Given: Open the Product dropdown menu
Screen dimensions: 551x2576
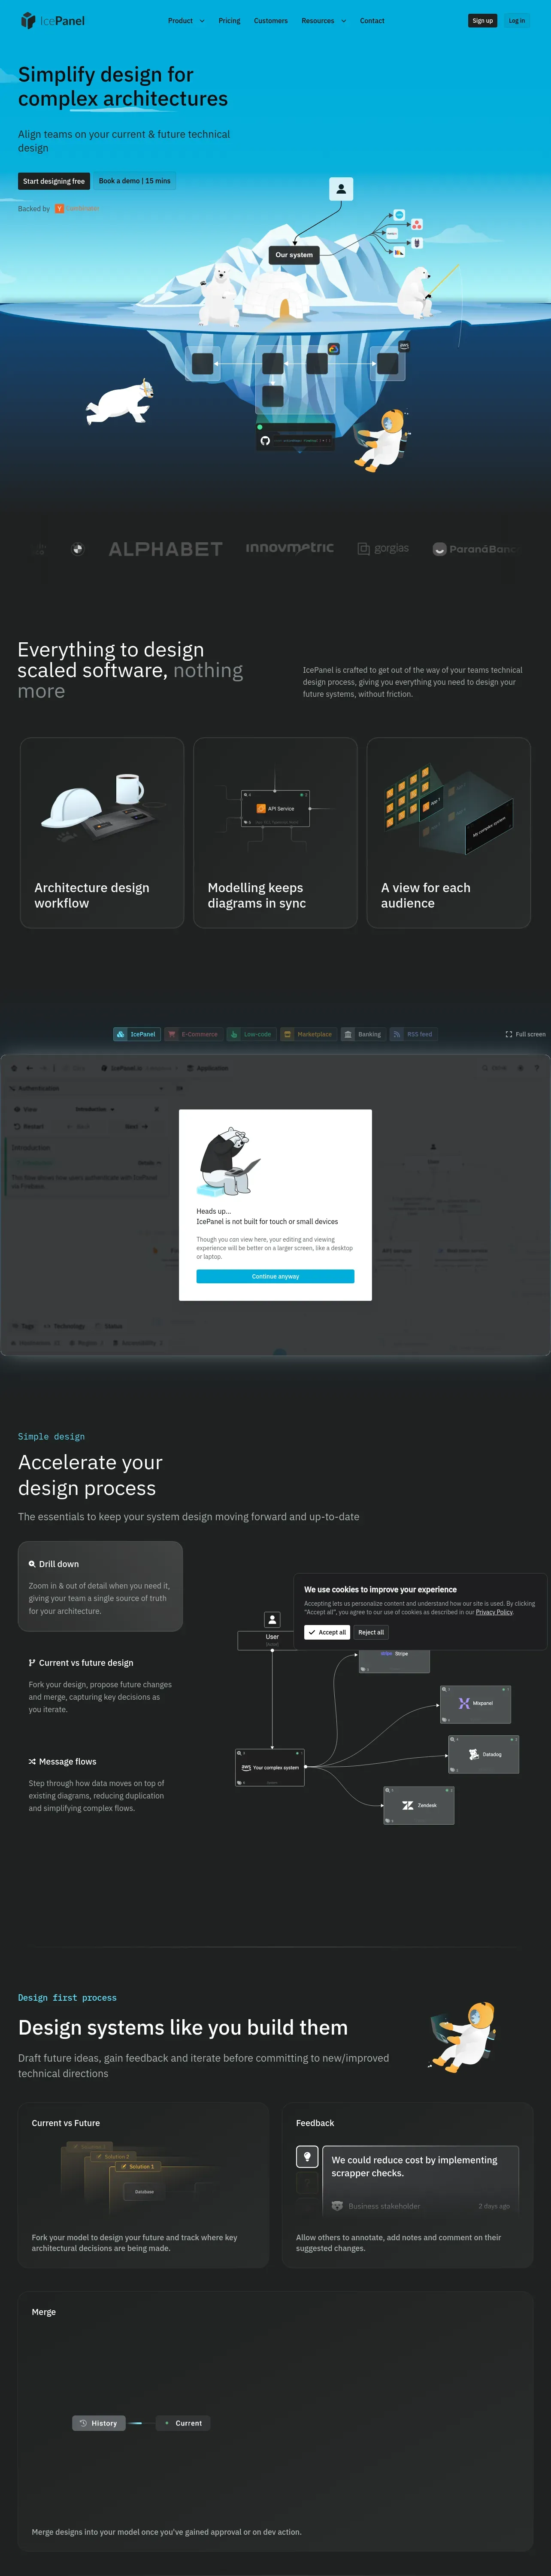Looking at the screenshot, I should [x=186, y=21].
